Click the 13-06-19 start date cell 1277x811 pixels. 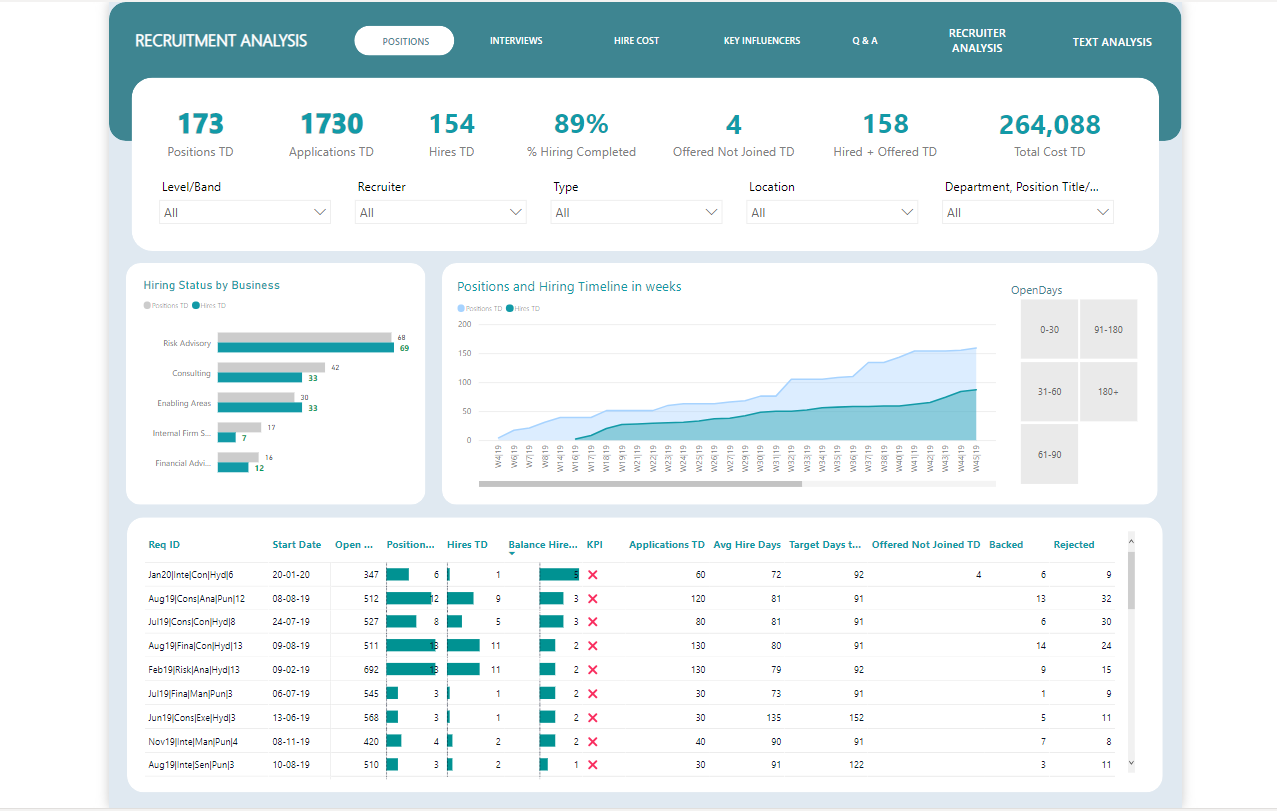[x=290, y=717]
